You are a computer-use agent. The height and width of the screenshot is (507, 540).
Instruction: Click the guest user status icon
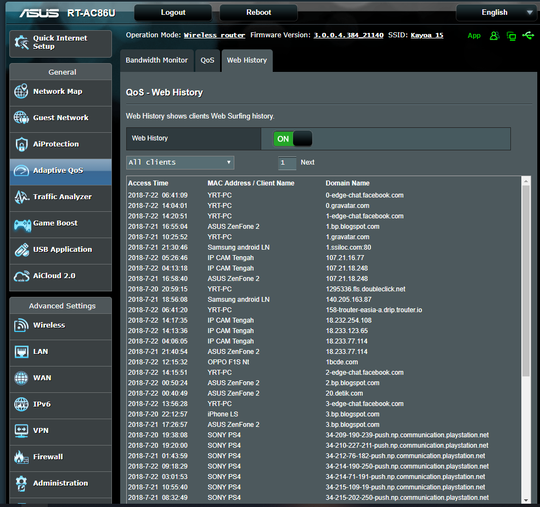point(494,35)
